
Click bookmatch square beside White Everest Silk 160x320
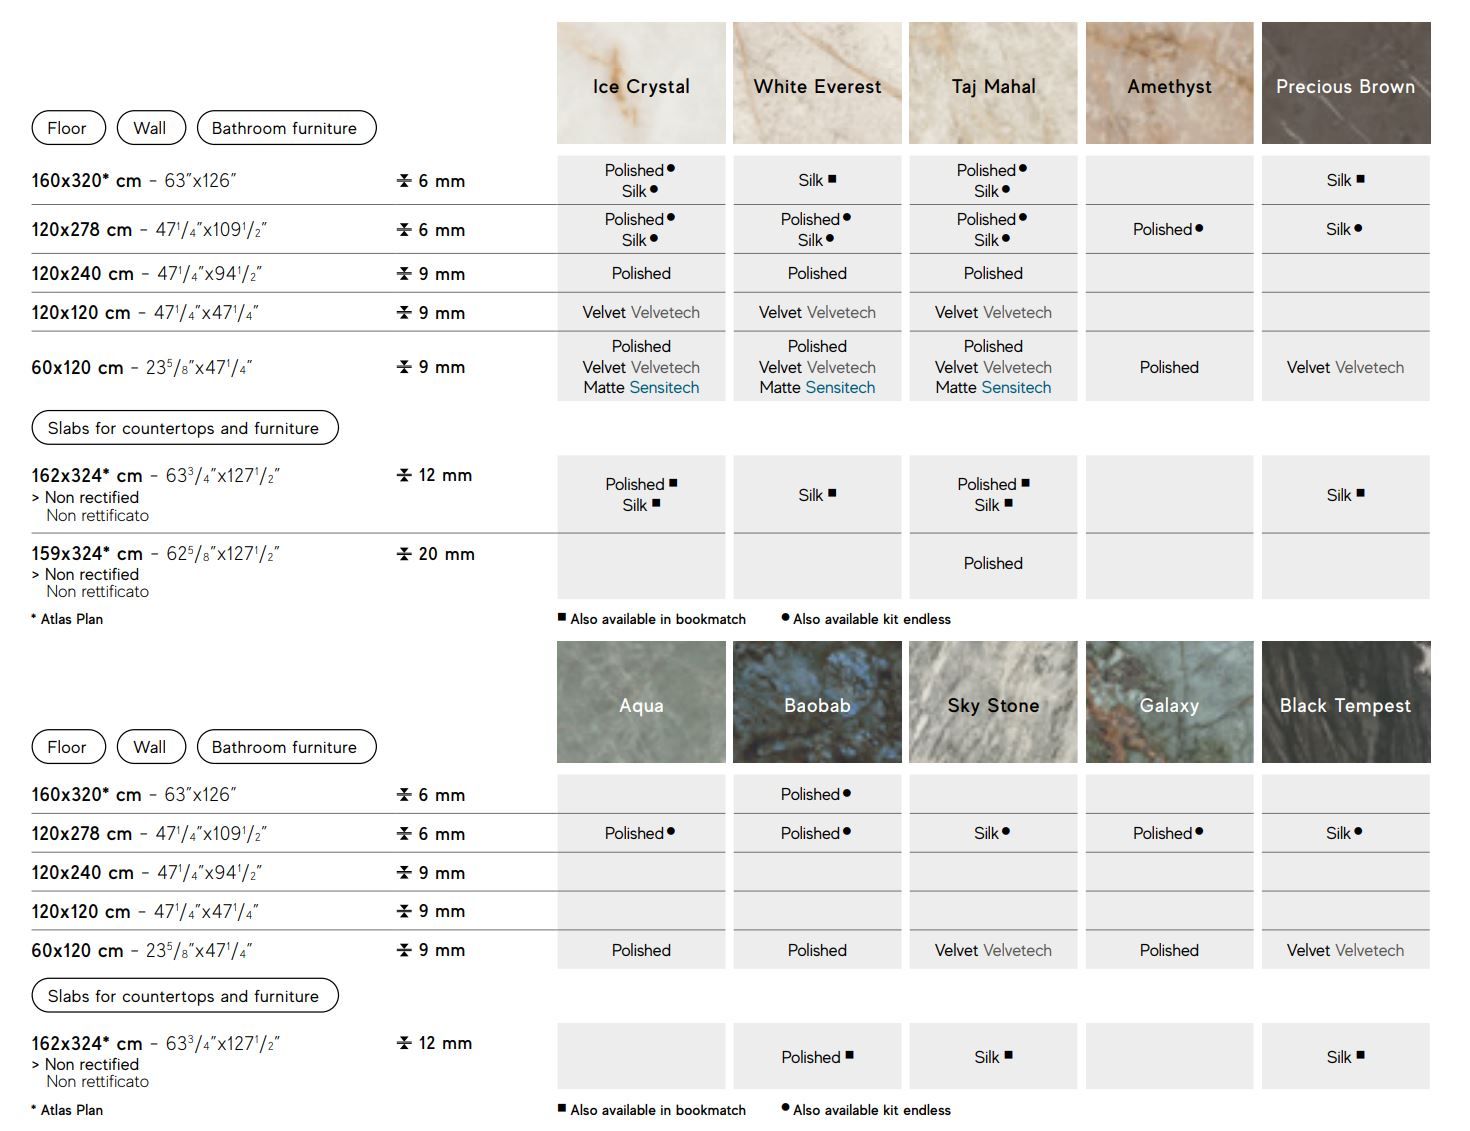(x=832, y=180)
